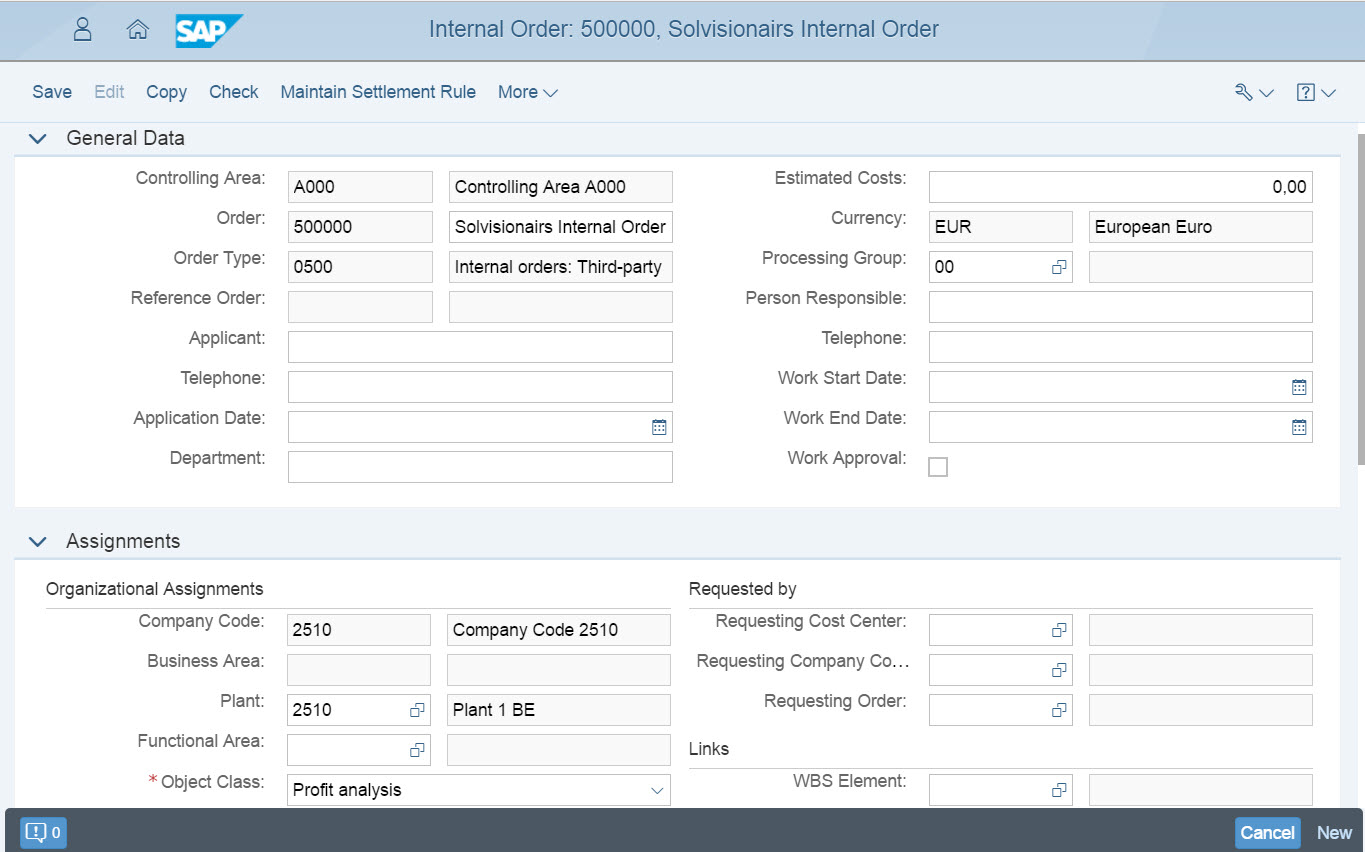Go to the home page icon
The width and height of the screenshot is (1365, 852).
(x=138, y=30)
